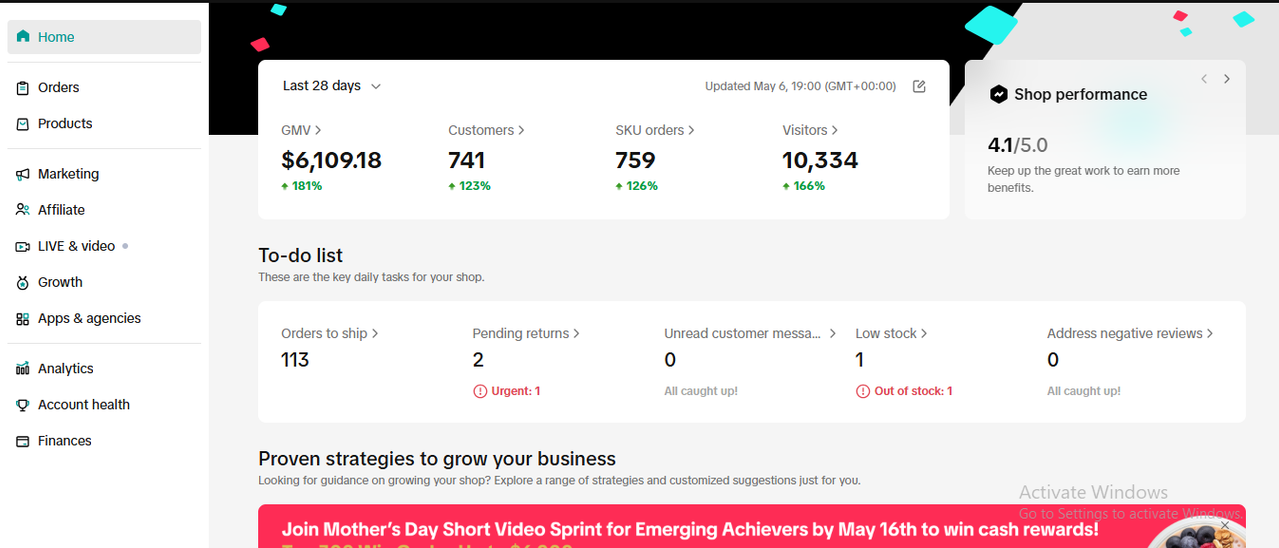Viewport: 1279px width, 548px height.
Task: Open Pending returns link
Action: tap(526, 334)
